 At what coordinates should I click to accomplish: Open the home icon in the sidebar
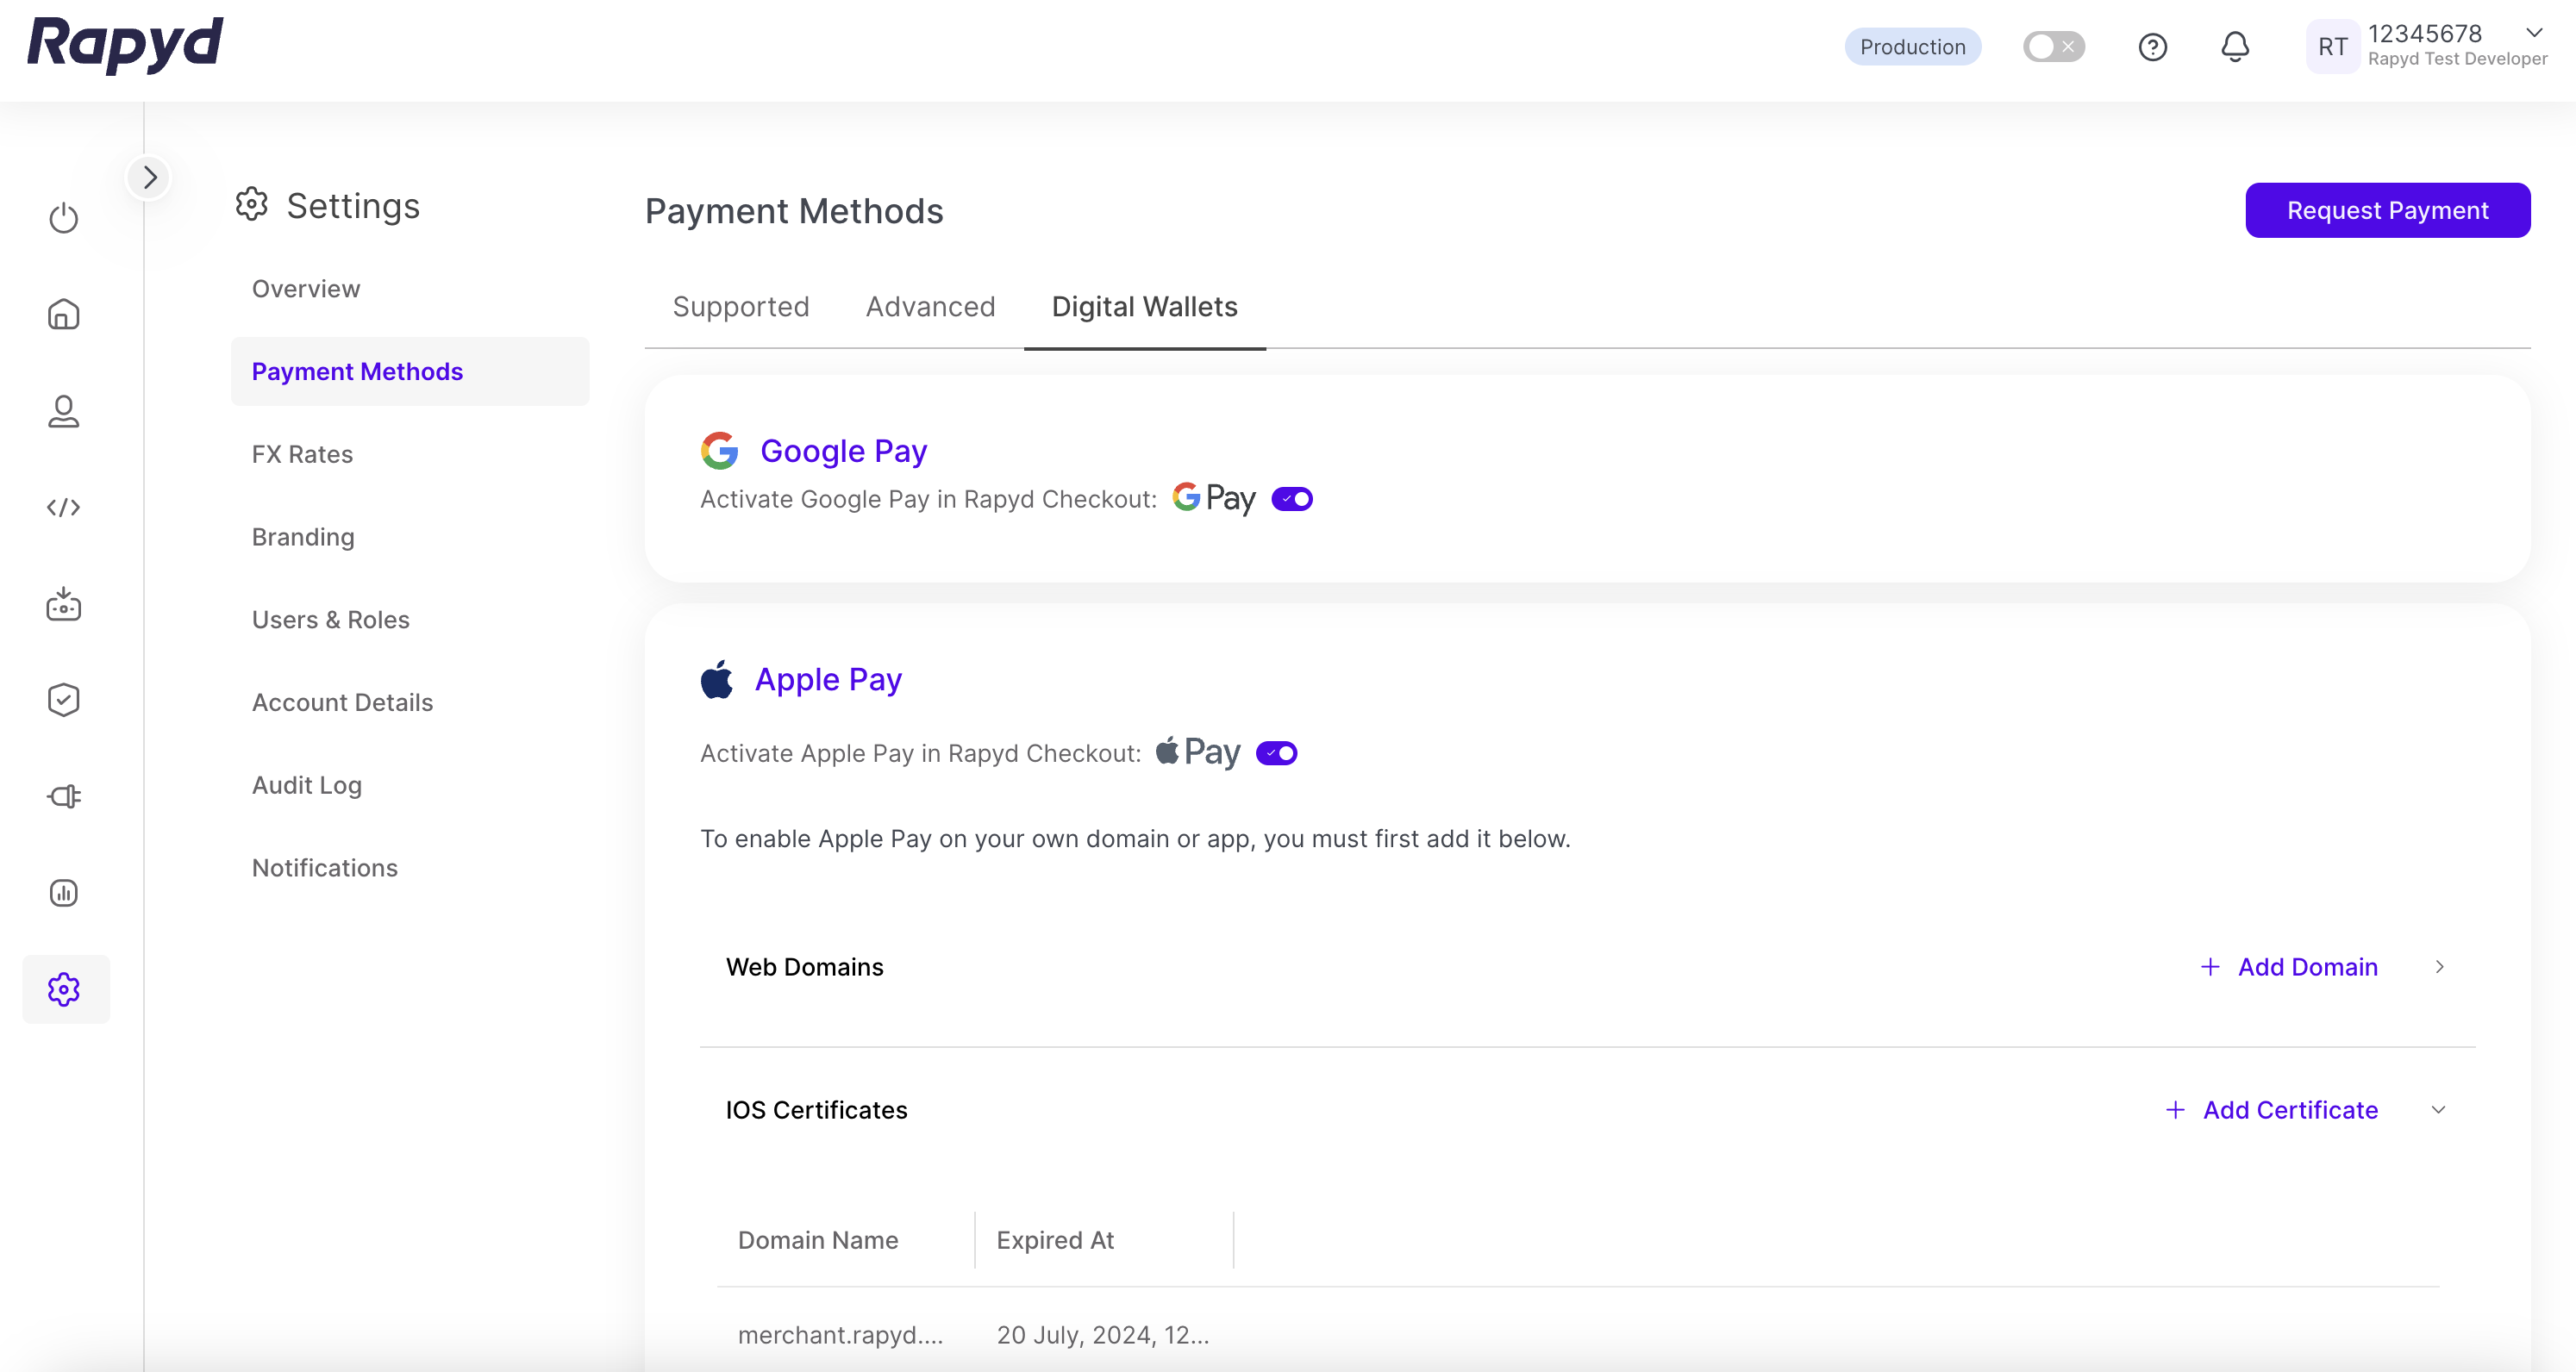[x=63, y=315]
